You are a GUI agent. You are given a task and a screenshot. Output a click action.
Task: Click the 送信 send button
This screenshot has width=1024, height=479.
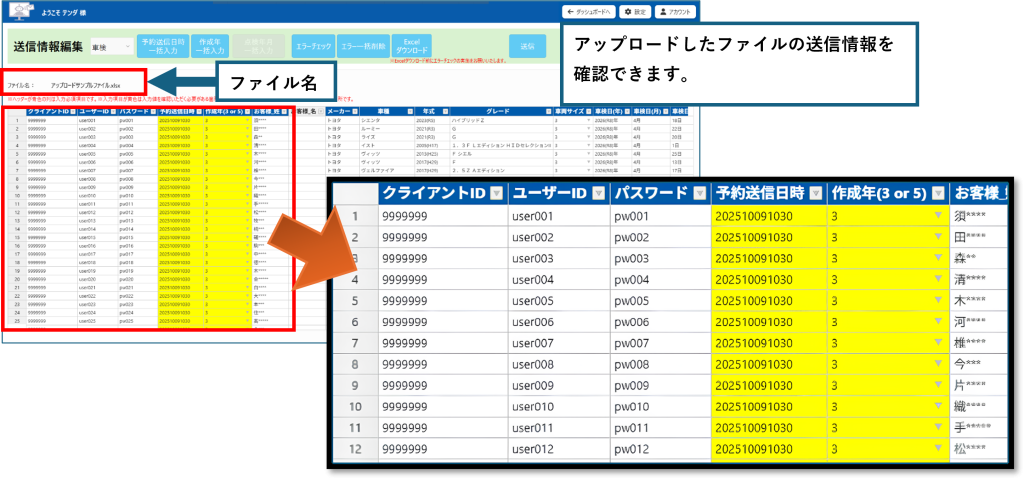pyautogui.click(x=527, y=46)
